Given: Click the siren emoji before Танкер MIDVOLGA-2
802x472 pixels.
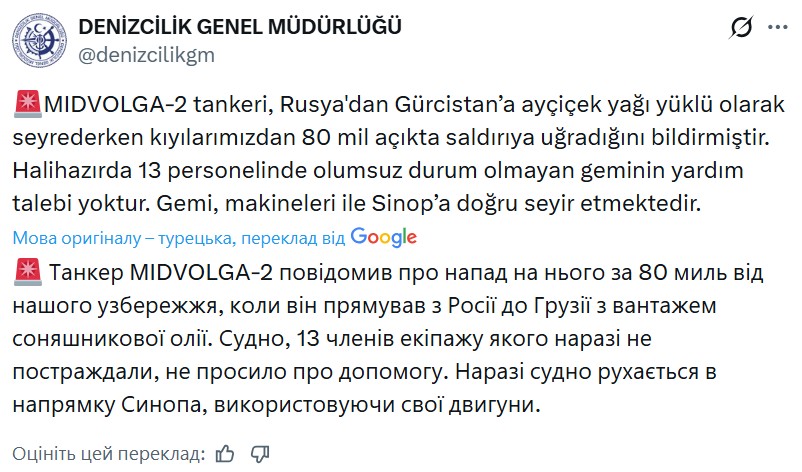Looking at the screenshot, I should point(28,273).
